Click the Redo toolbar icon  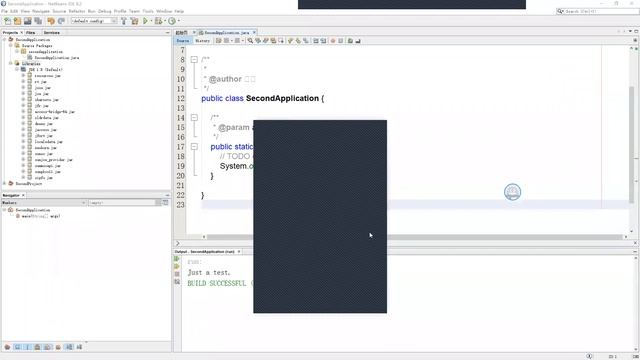coord(61,21)
